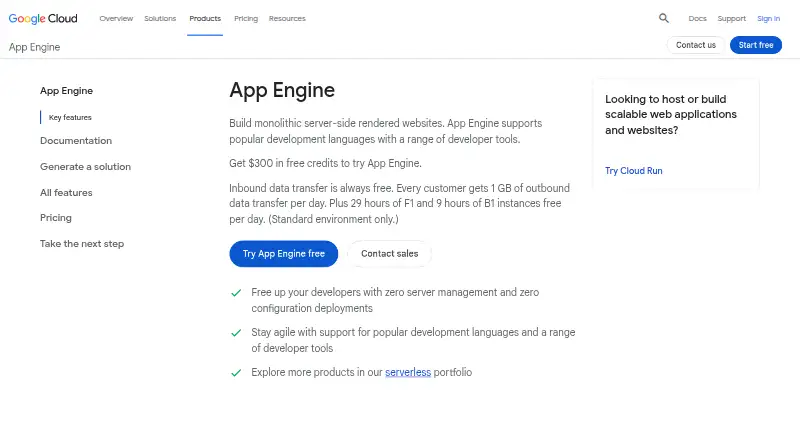The image size is (800, 440).
Task: Open the Overview menu
Action: pos(116,18)
